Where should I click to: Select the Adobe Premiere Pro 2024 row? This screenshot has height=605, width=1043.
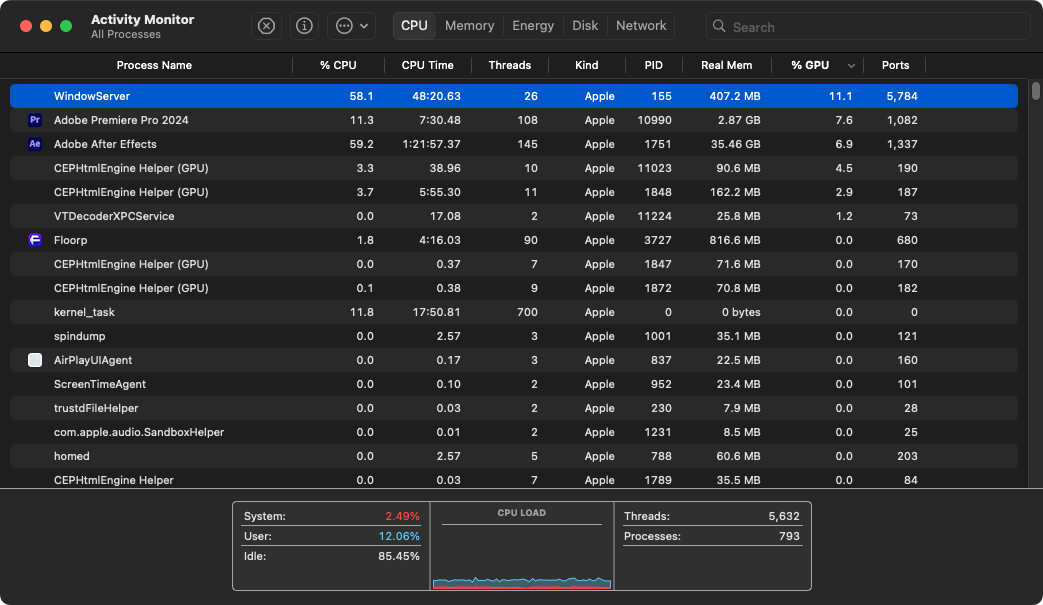coord(514,120)
